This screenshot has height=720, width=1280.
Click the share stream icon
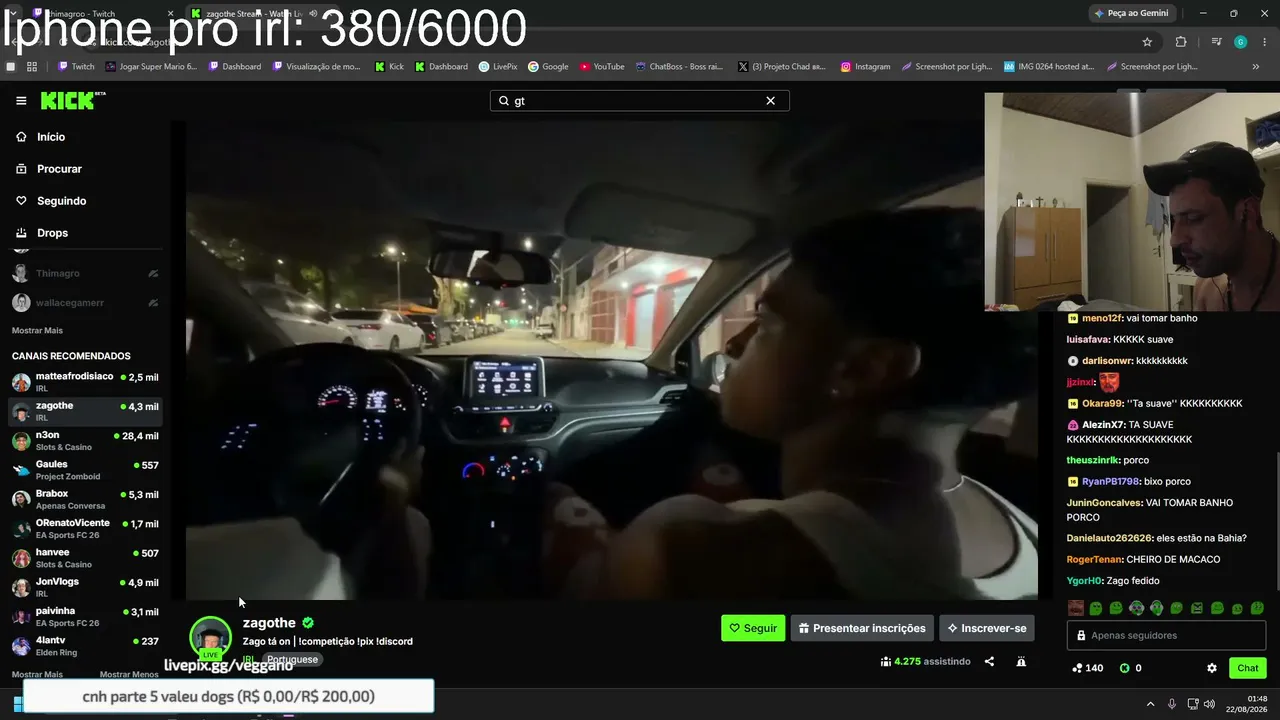(x=989, y=661)
